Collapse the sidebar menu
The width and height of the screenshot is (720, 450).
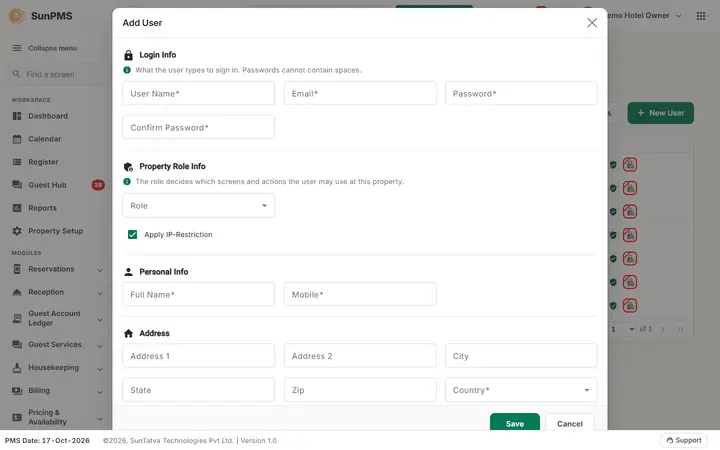point(45,48)
